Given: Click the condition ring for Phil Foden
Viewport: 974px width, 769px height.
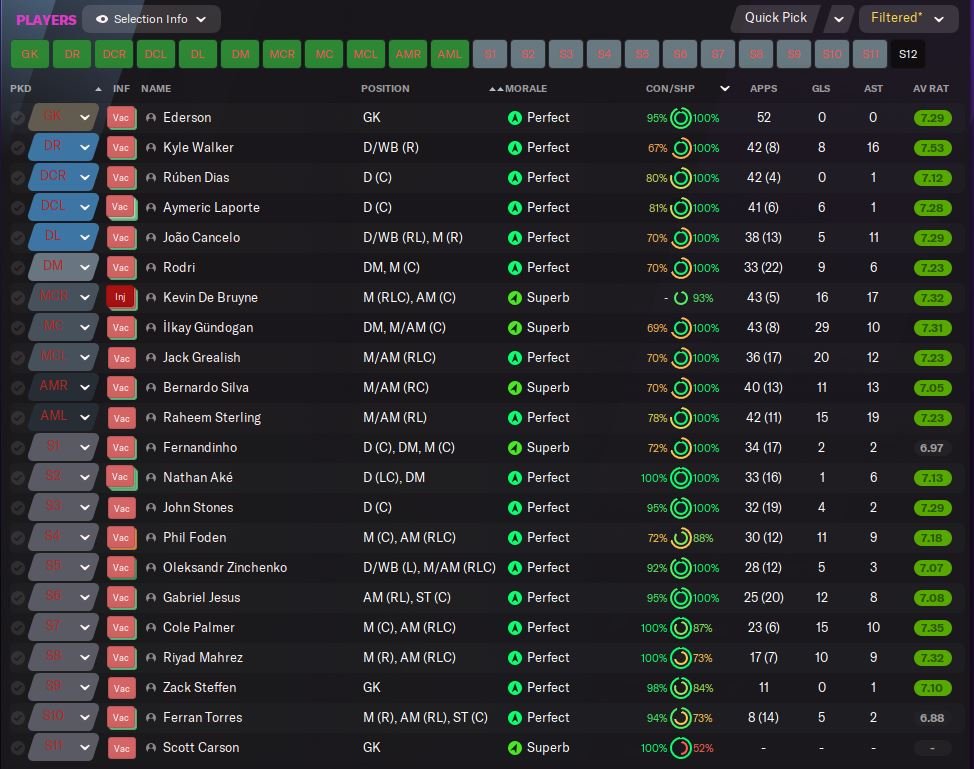Looking at the screenshot, I should point(681,538).
